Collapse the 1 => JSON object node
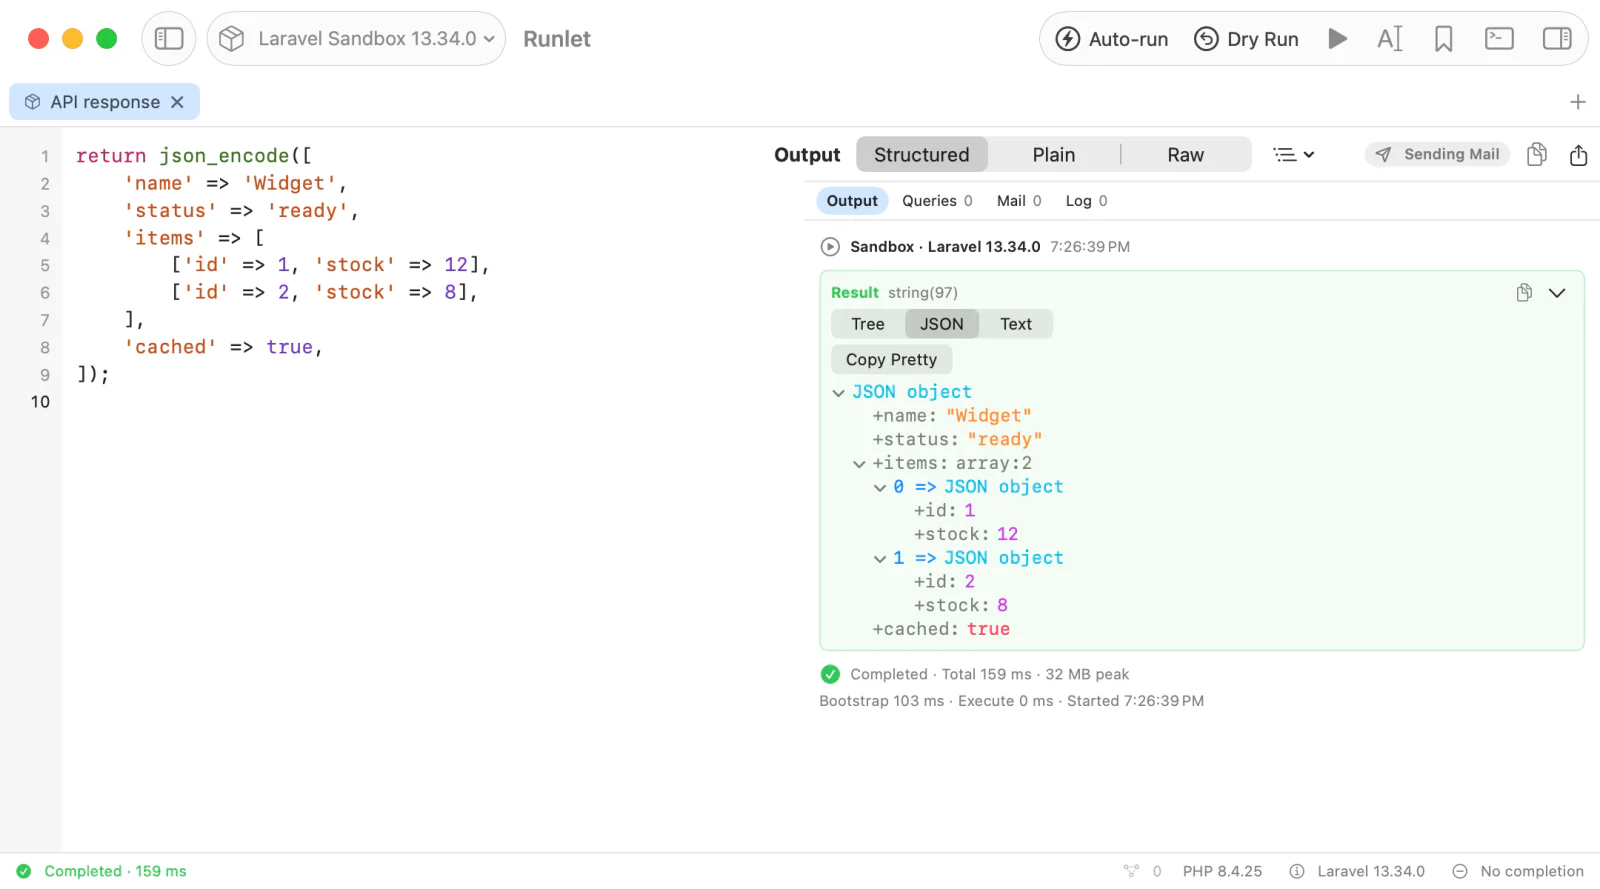 [x=880, y=559]
